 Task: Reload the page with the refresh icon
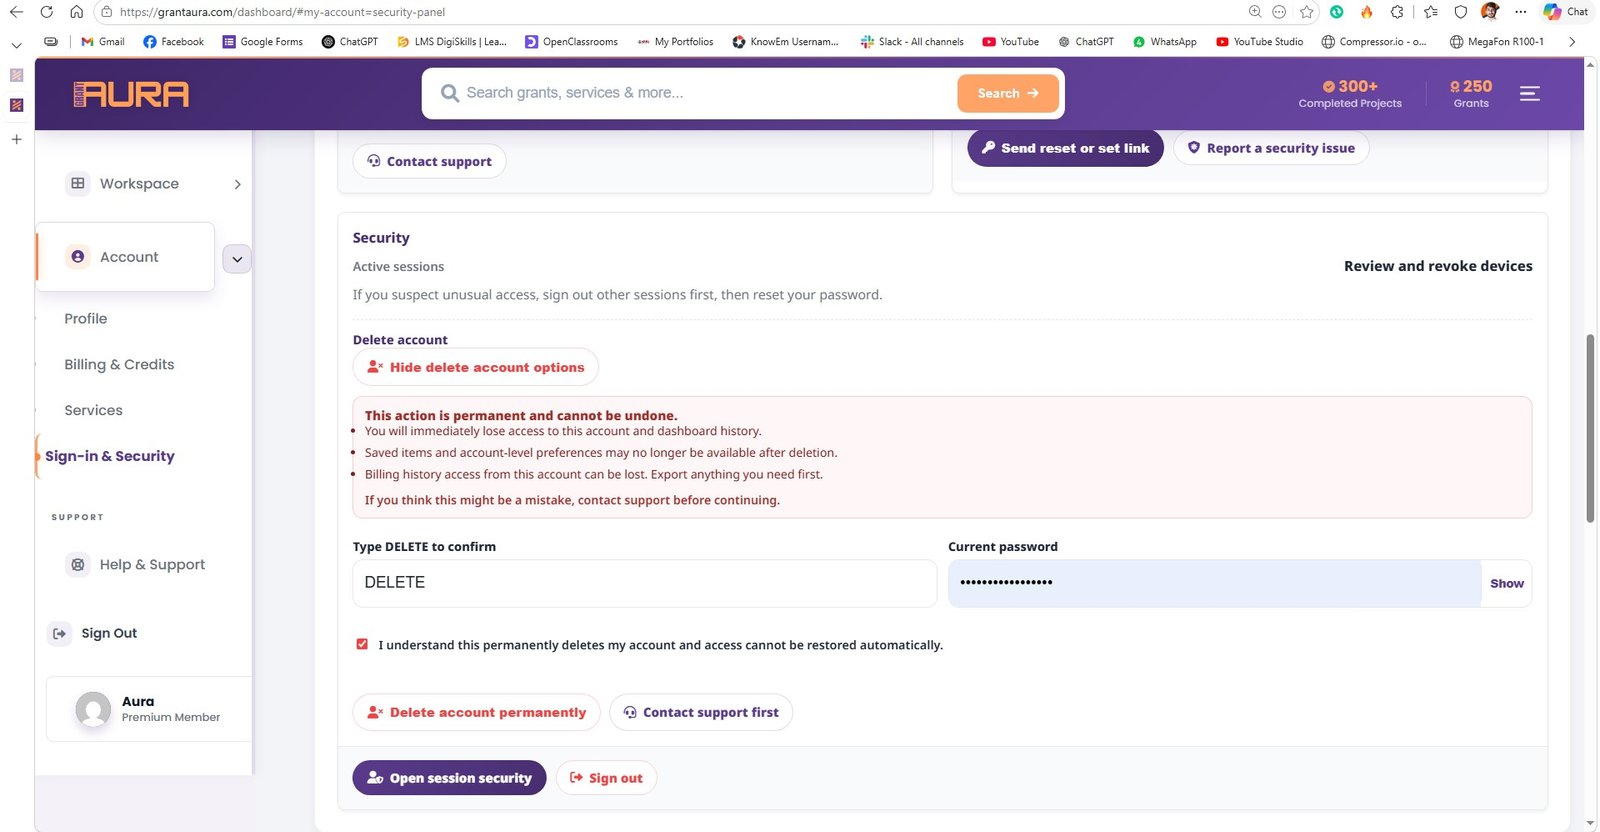click(x=46, y=12)
